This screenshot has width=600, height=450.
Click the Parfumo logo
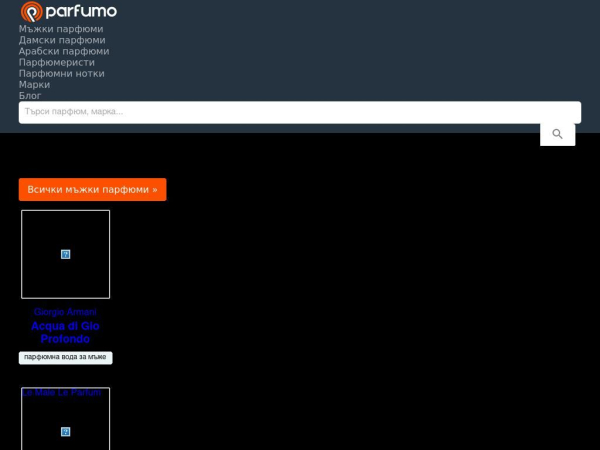click(x=69, y=11)
